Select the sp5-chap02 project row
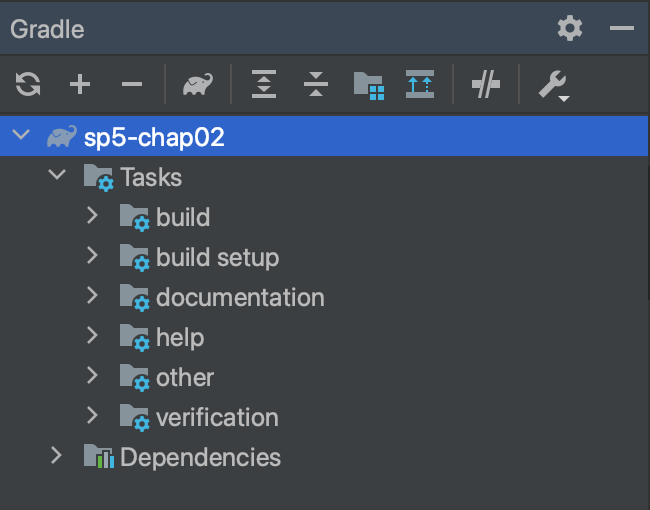650x510 pixels. click(324, 136)
